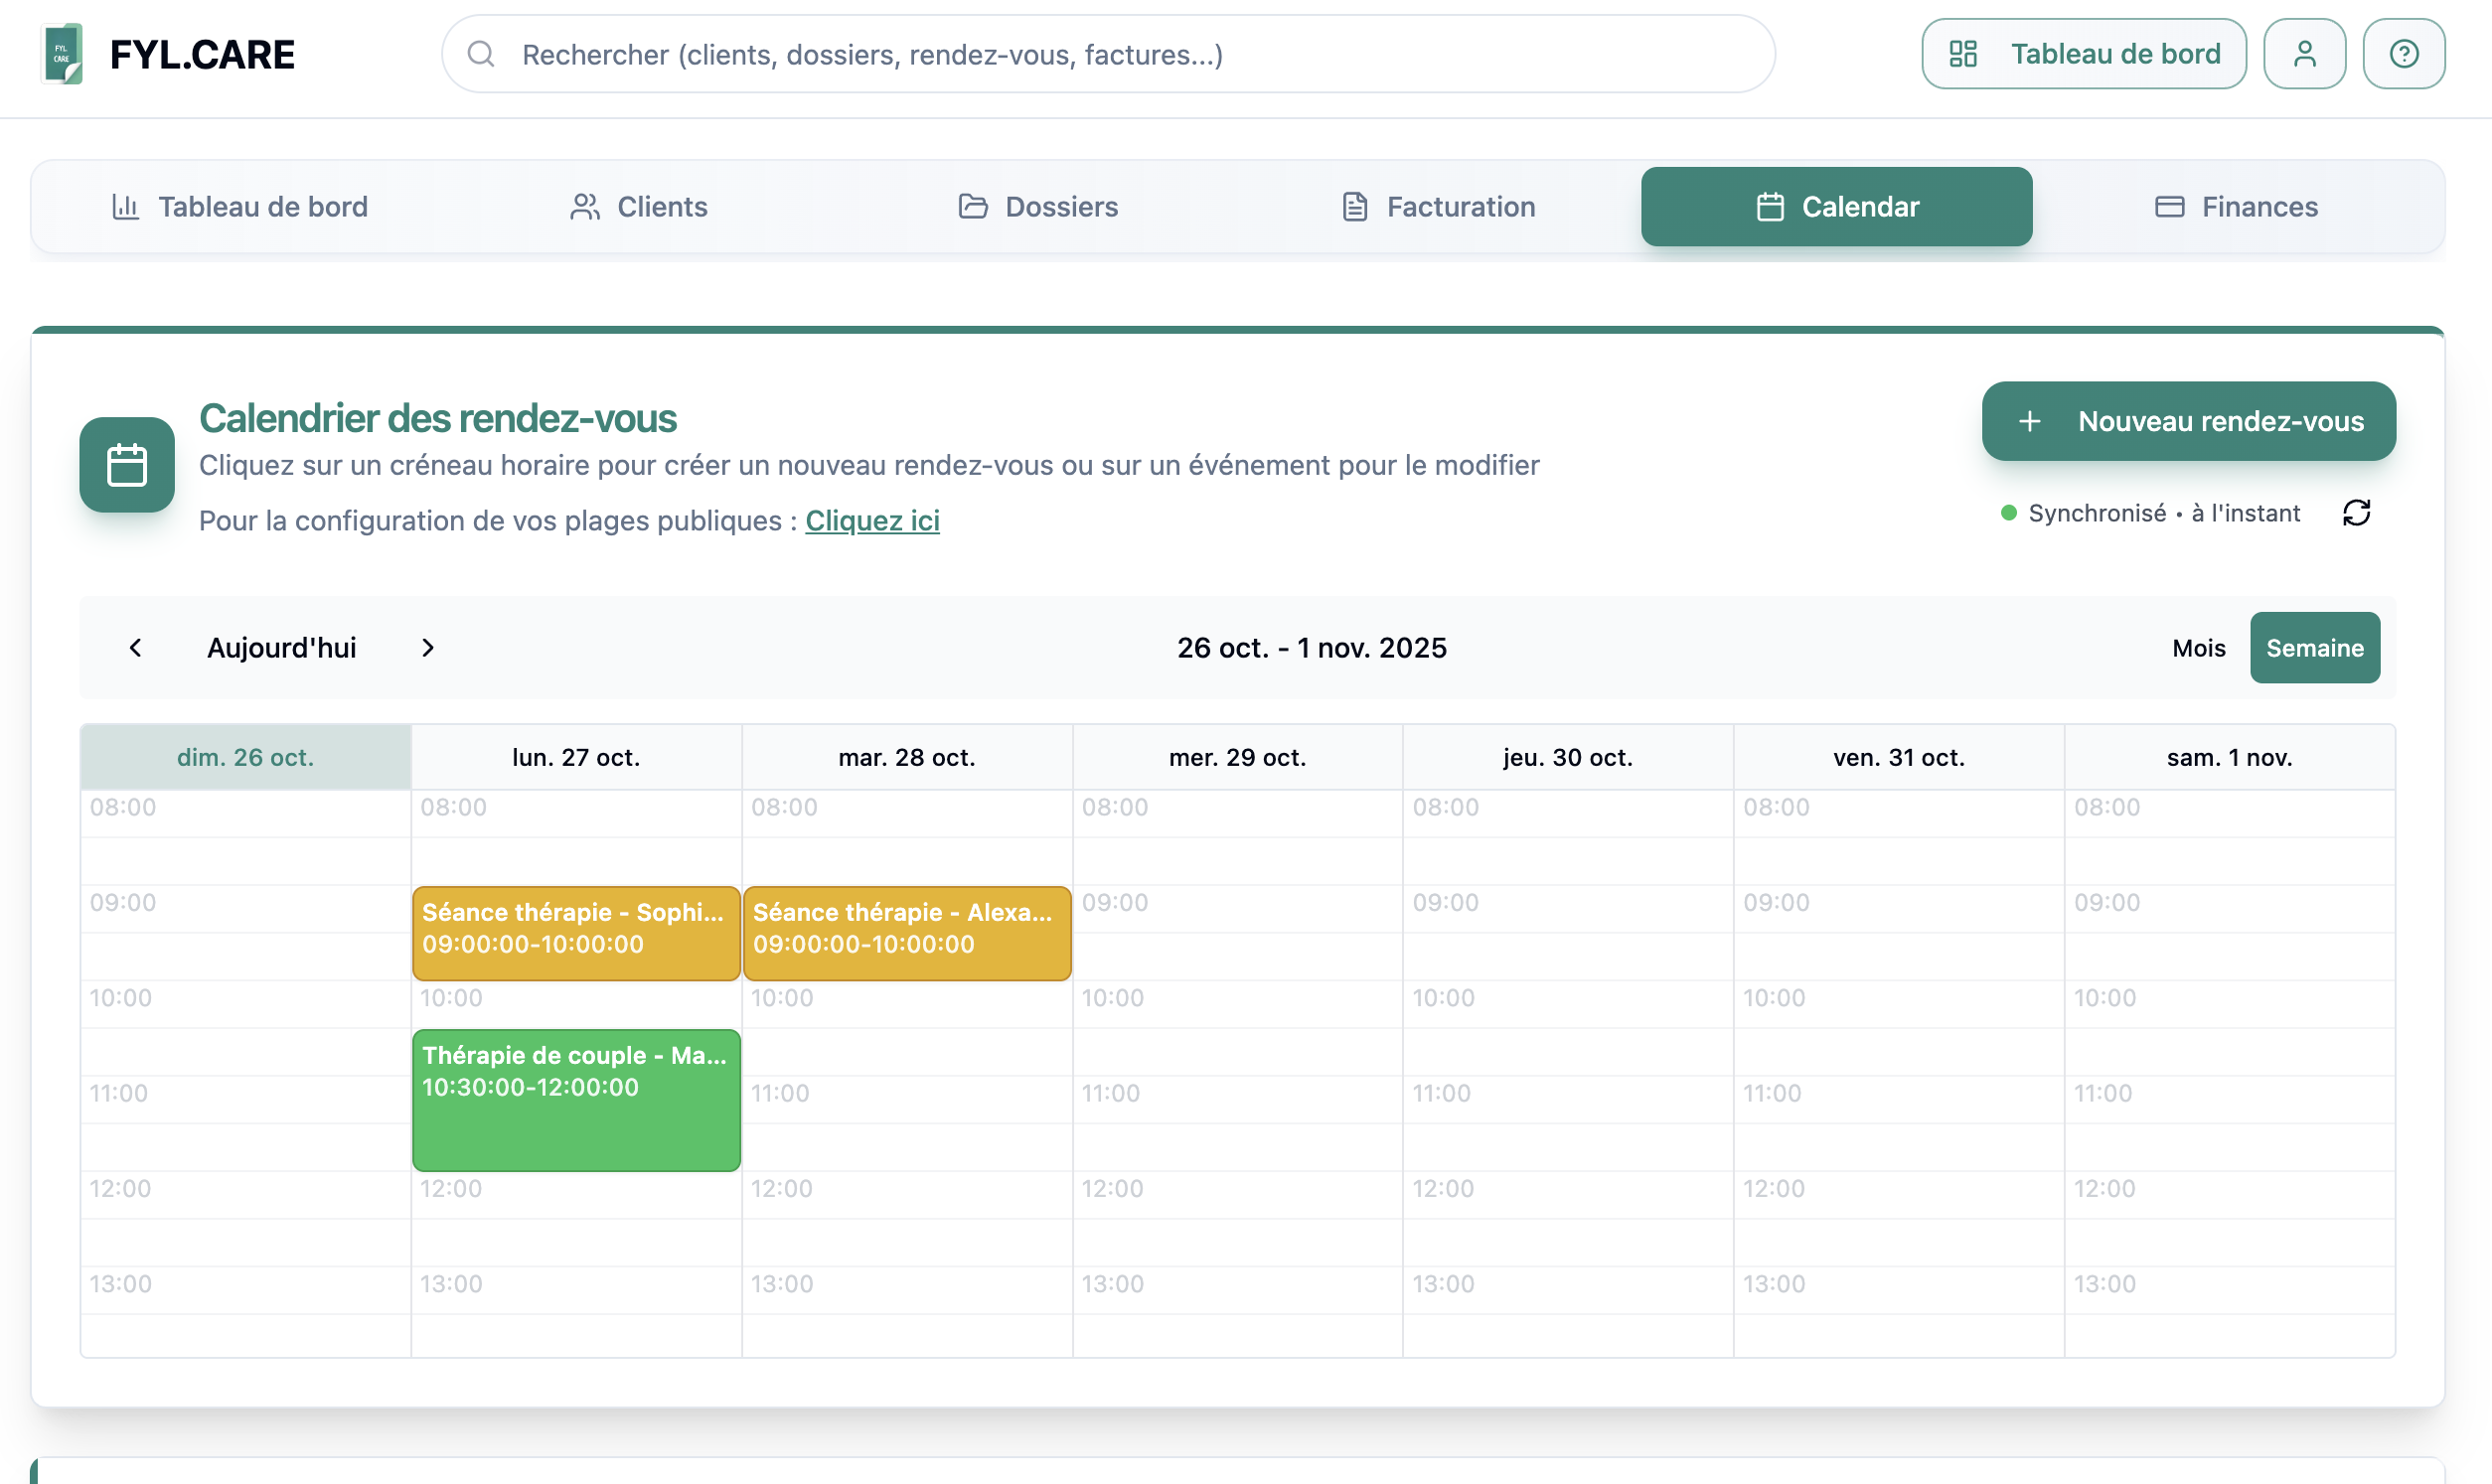Open the Clients tab
The width and height of the screenshot is (2492, 1484).
[x=640, y=207]
